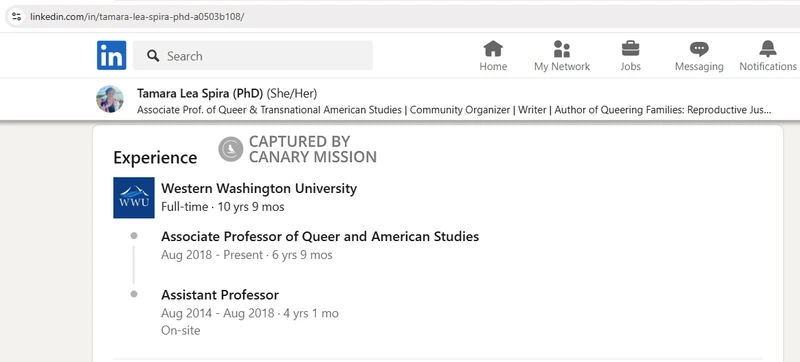This screenshot has width=800, height=362.
Task: Click the LinkedIn logo icon
Action: coord(111,55)
